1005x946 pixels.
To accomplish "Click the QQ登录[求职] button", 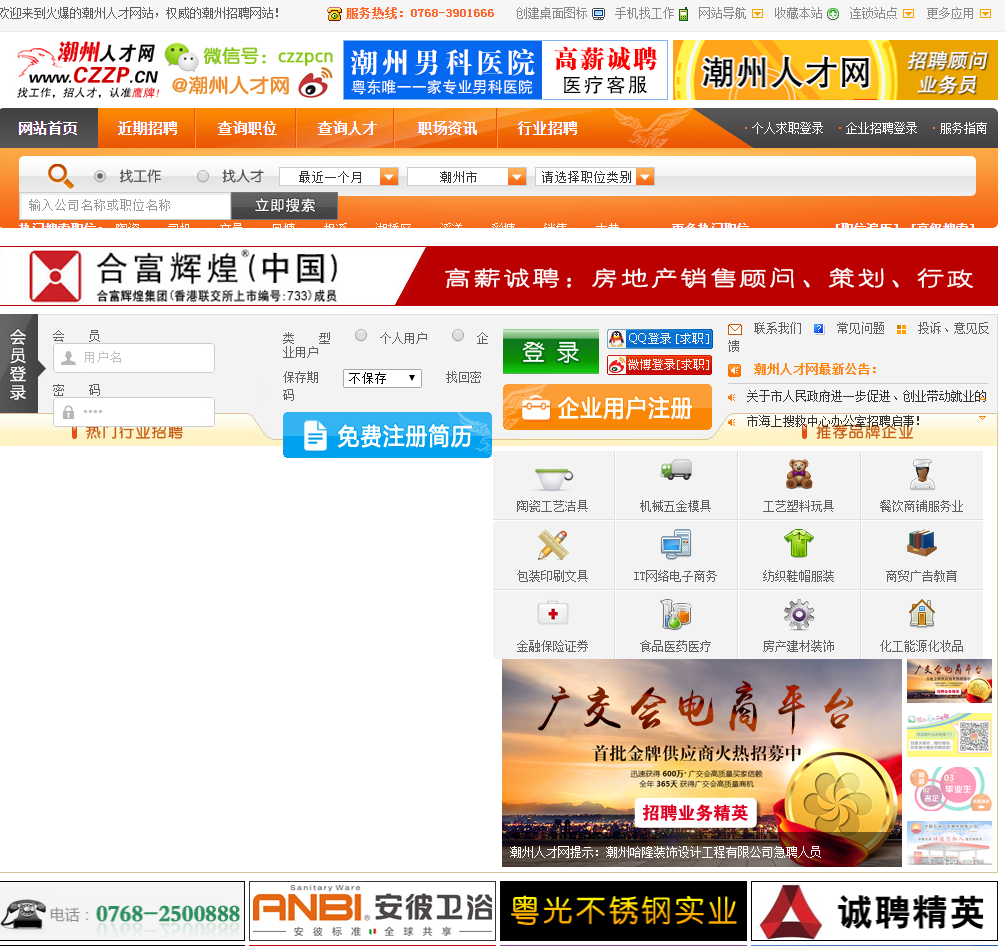I will point(660,338).
